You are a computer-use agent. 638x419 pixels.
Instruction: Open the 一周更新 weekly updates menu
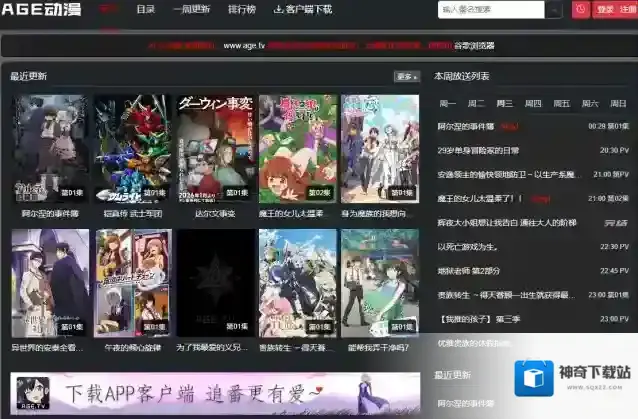click(x=192, y=9)
